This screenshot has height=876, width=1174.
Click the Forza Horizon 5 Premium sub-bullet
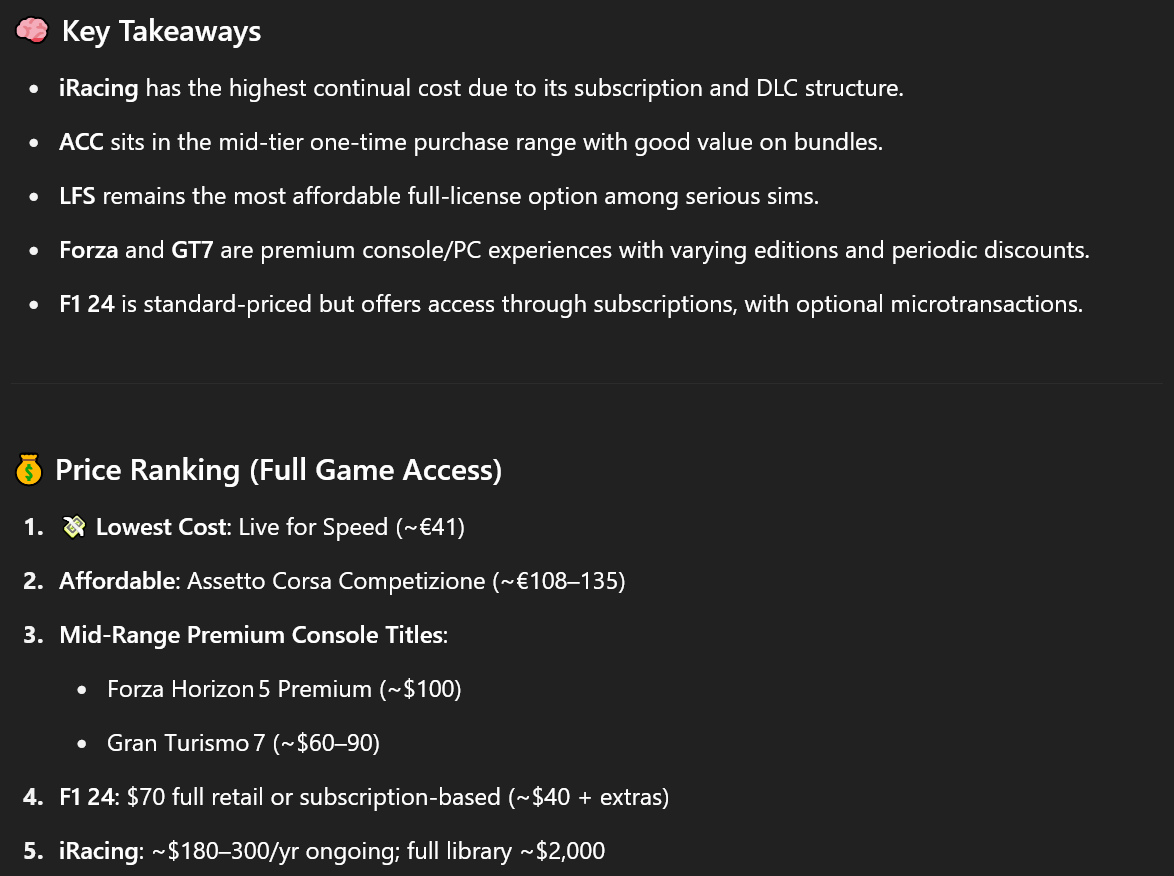284,689
